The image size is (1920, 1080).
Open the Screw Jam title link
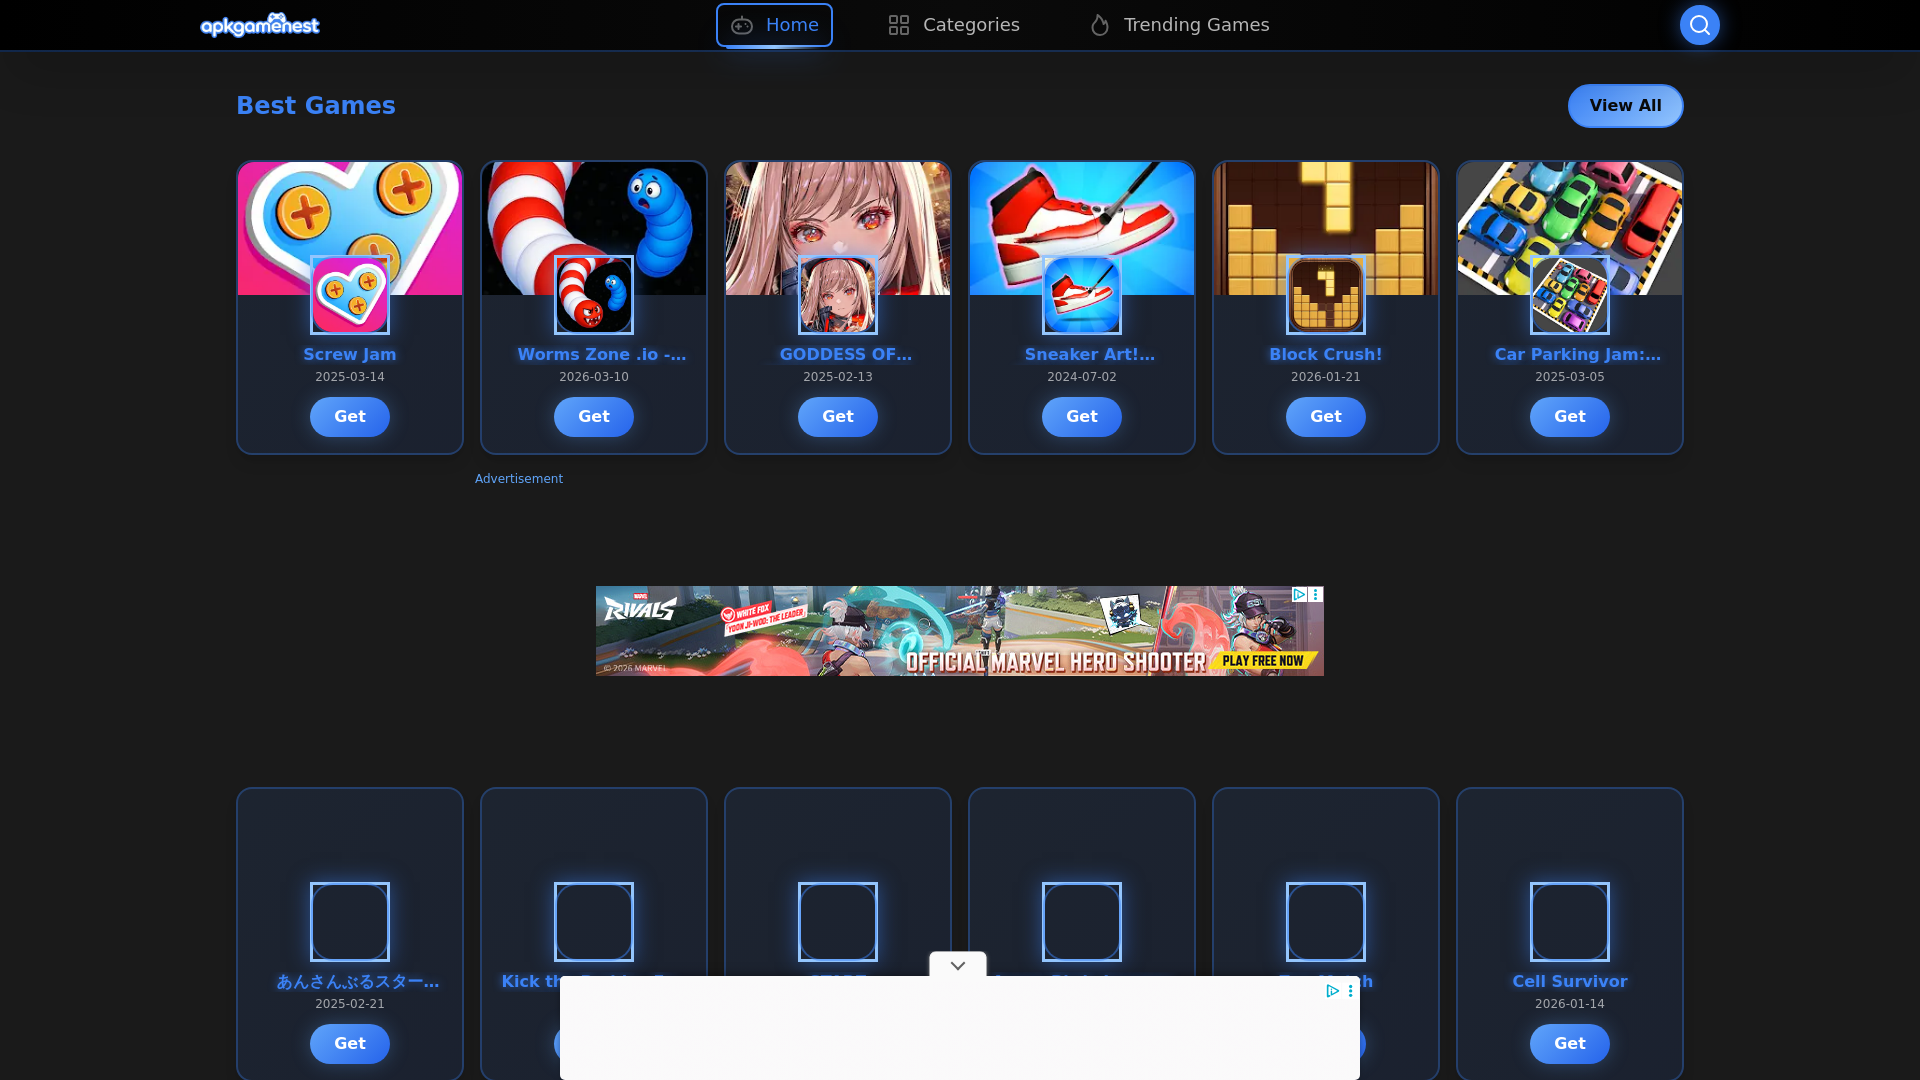point(350,354)
